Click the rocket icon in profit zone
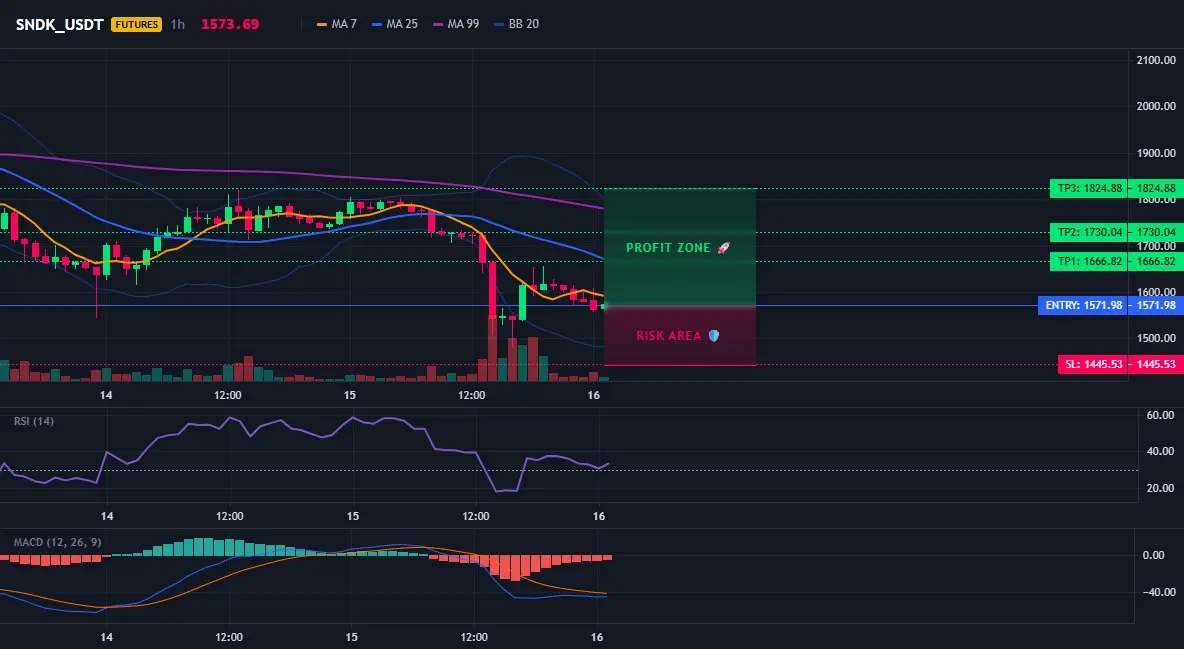The height and width of the screenshot is (649, 1184). (x=723, y=248)
